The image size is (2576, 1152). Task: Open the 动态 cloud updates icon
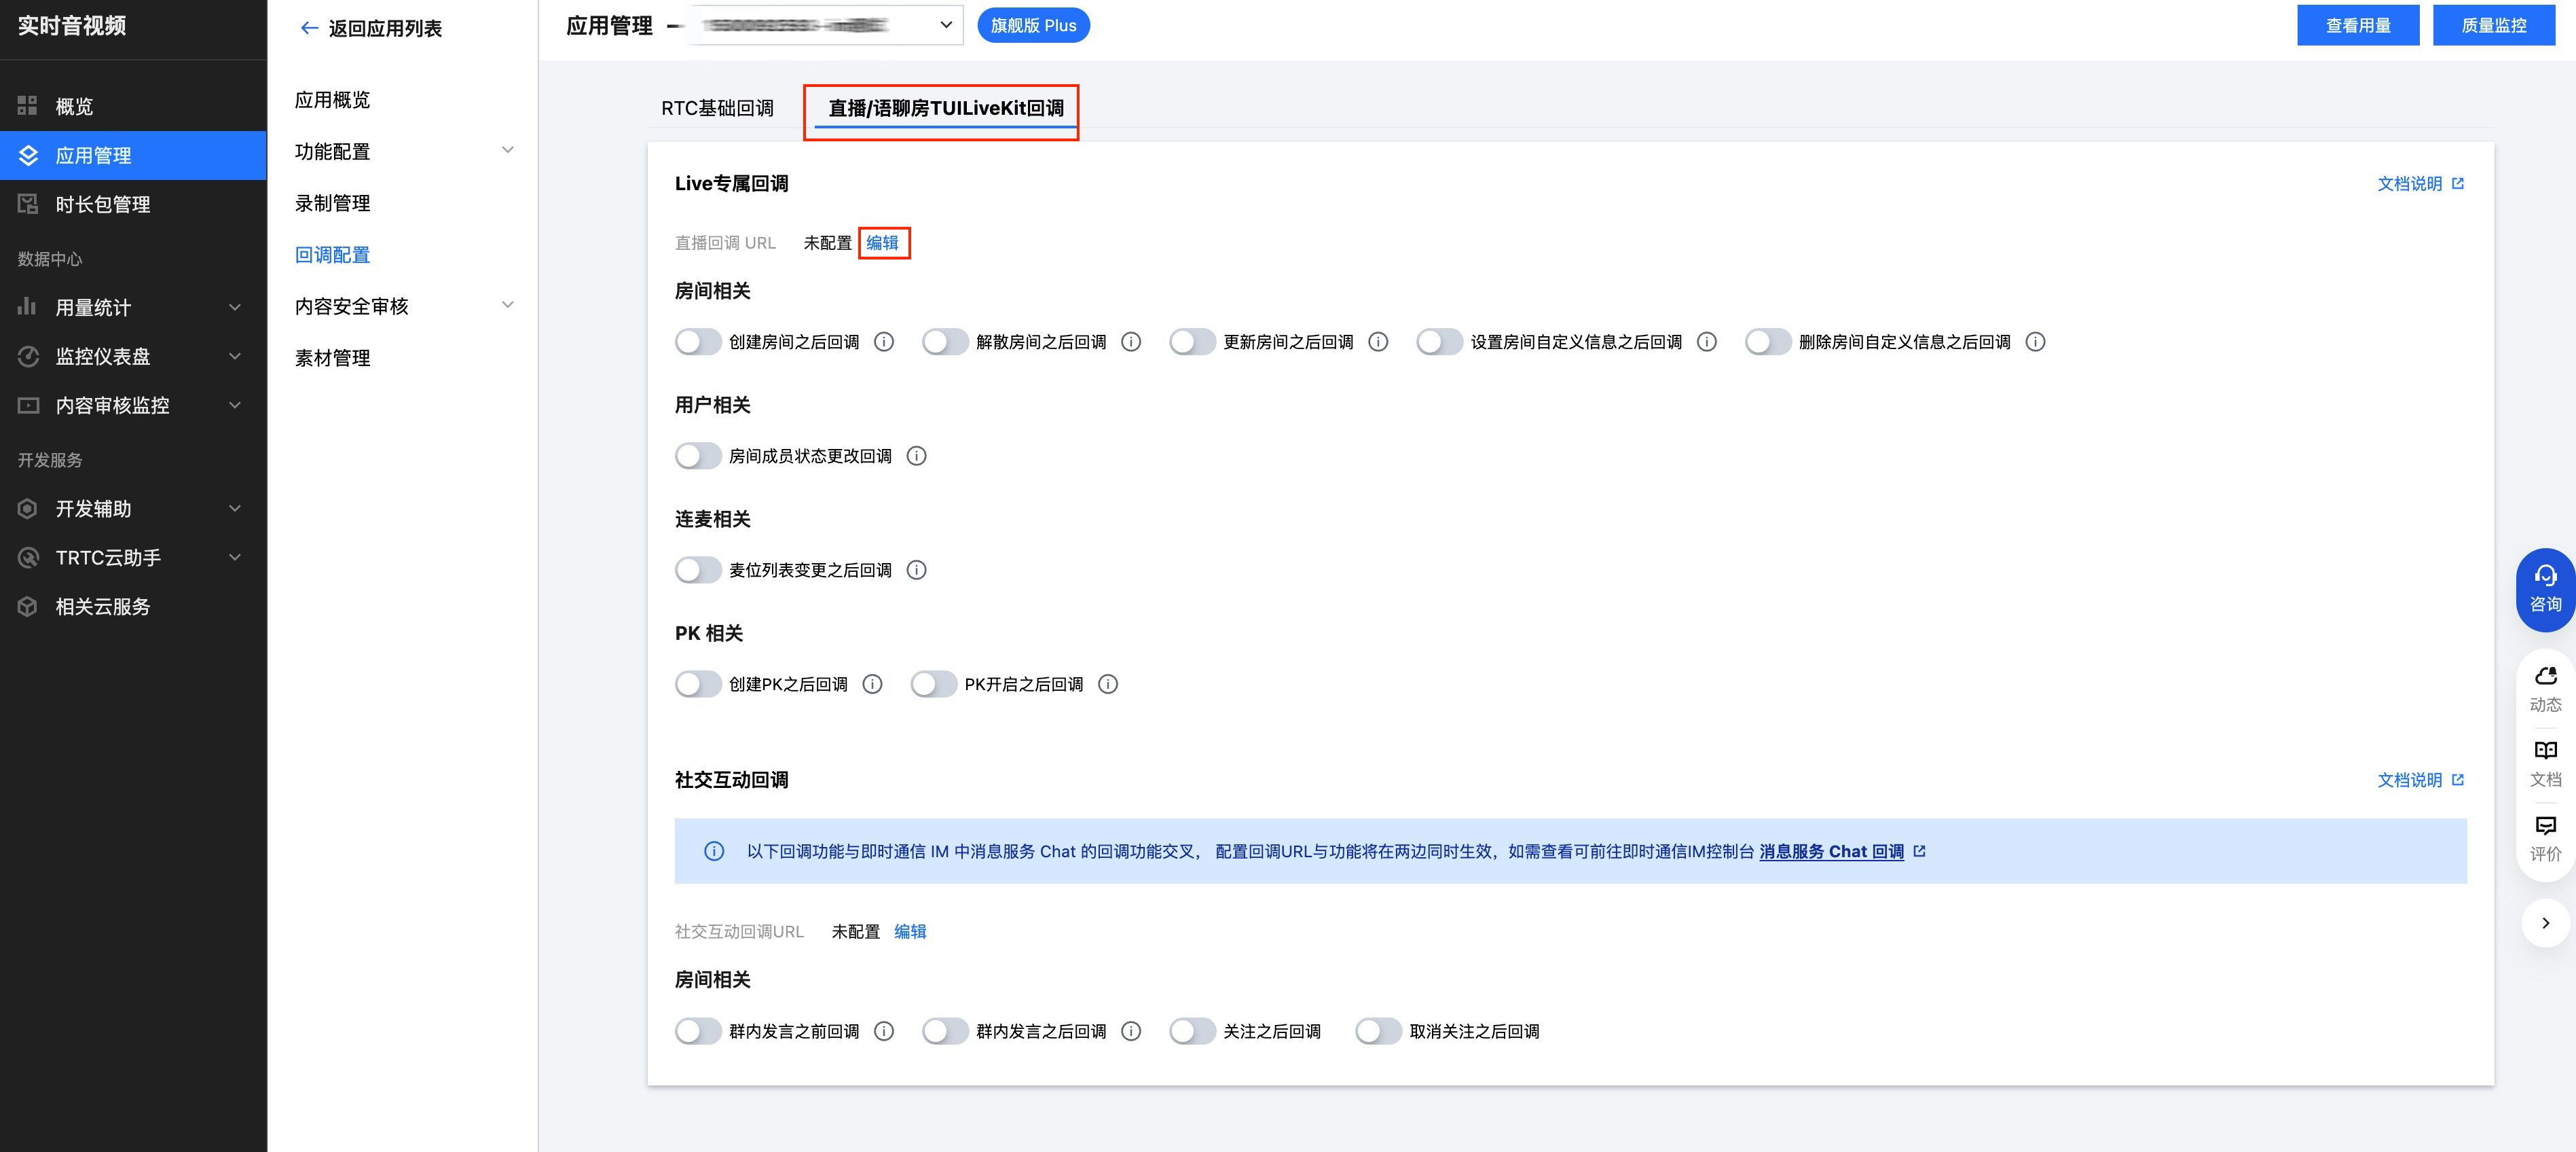2545,677
